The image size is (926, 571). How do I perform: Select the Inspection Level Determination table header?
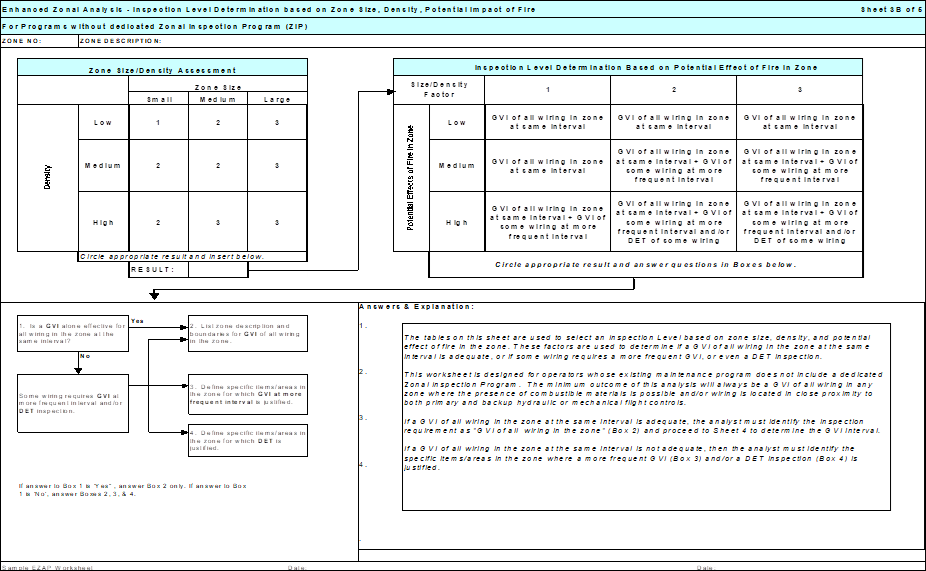click(x=645, y=67)
